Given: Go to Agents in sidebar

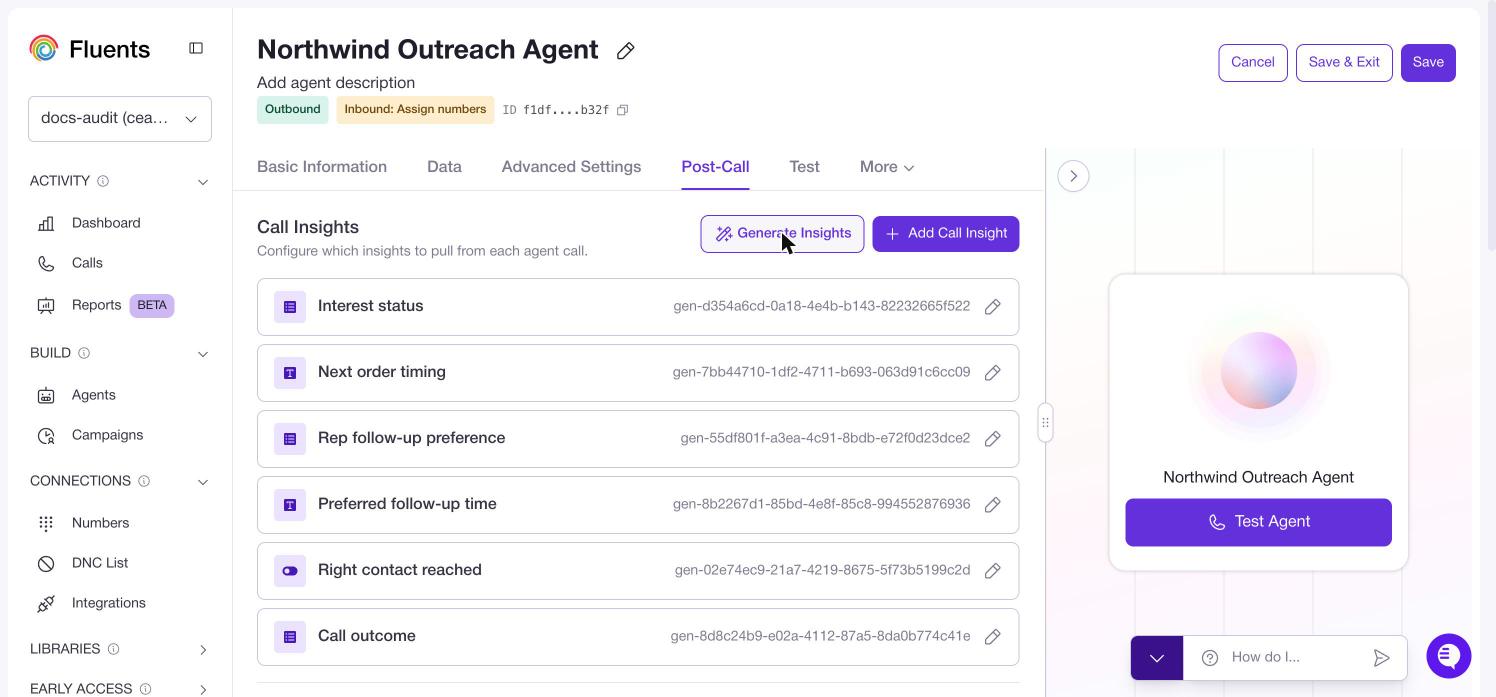Looking at the screenshot, I should 94,395.
